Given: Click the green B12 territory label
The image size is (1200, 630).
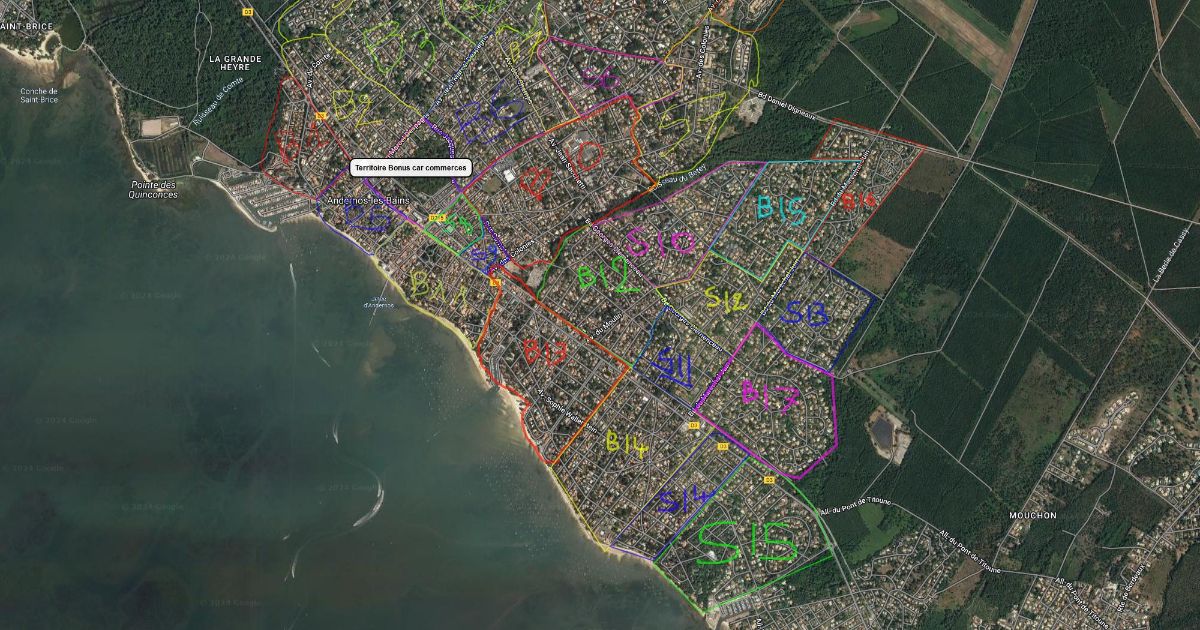Looking at the screenshot, I should click(x=608, y=277).
